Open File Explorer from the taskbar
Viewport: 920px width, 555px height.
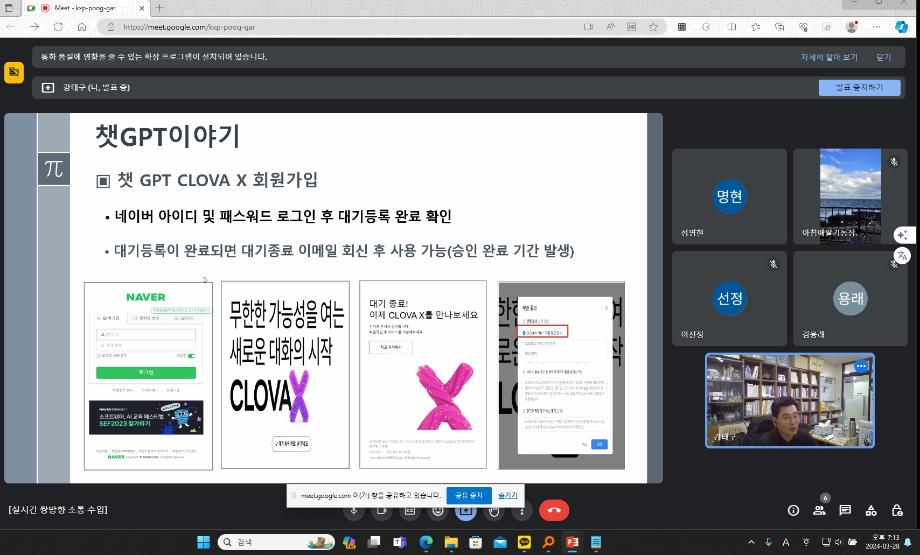451,542
